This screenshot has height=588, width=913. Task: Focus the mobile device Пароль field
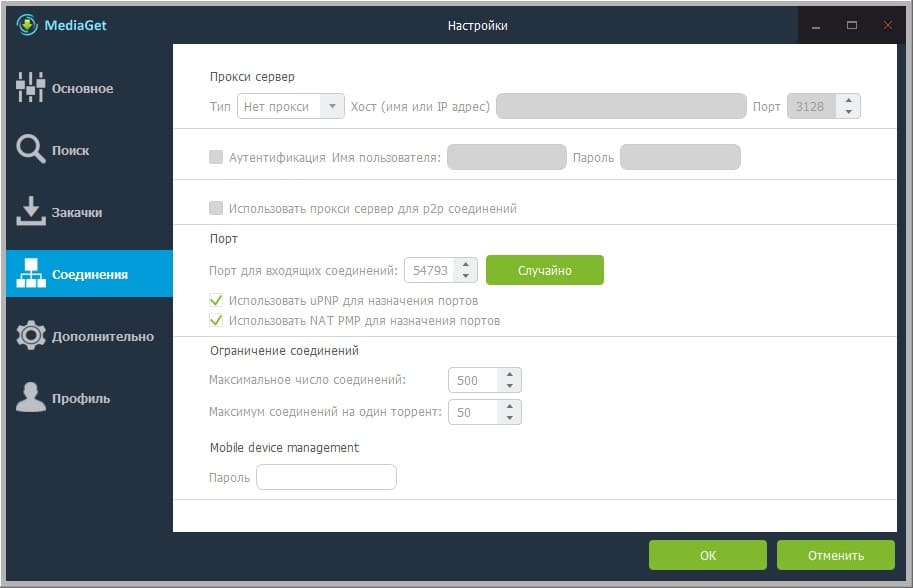326,477
